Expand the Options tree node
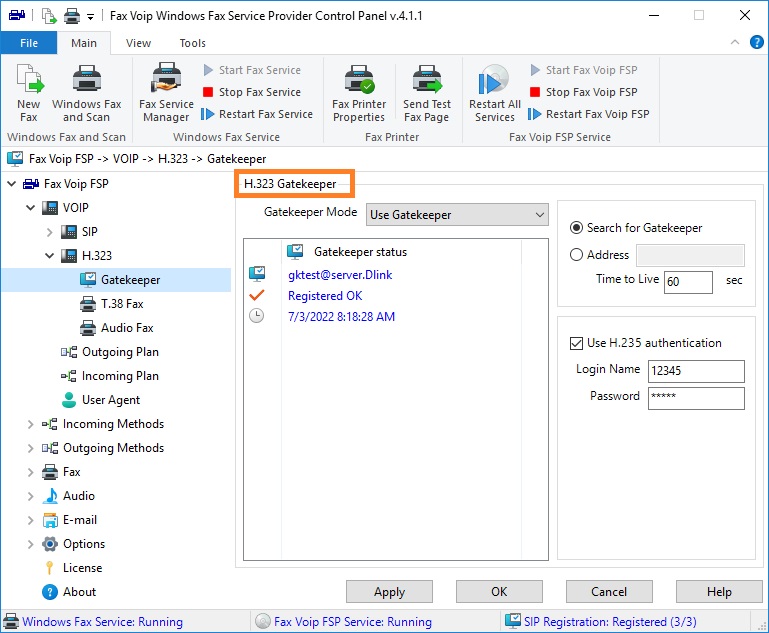Image resolution: width=769 pixels, height=633 pixels. 30,544
